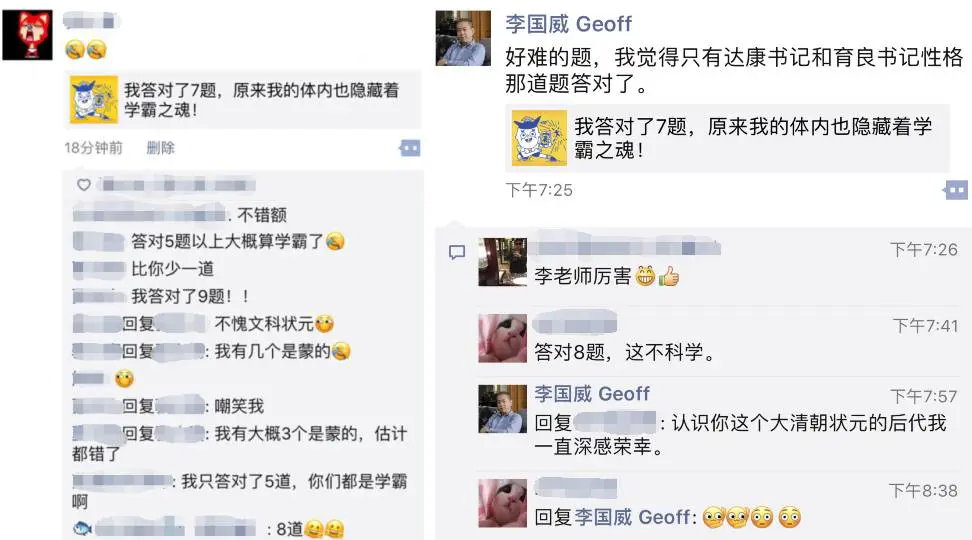Viewport: 972px width, 540px height.
Task: Open right shared quiz link card
Action: pyautogui.click(x=727, y=138)
